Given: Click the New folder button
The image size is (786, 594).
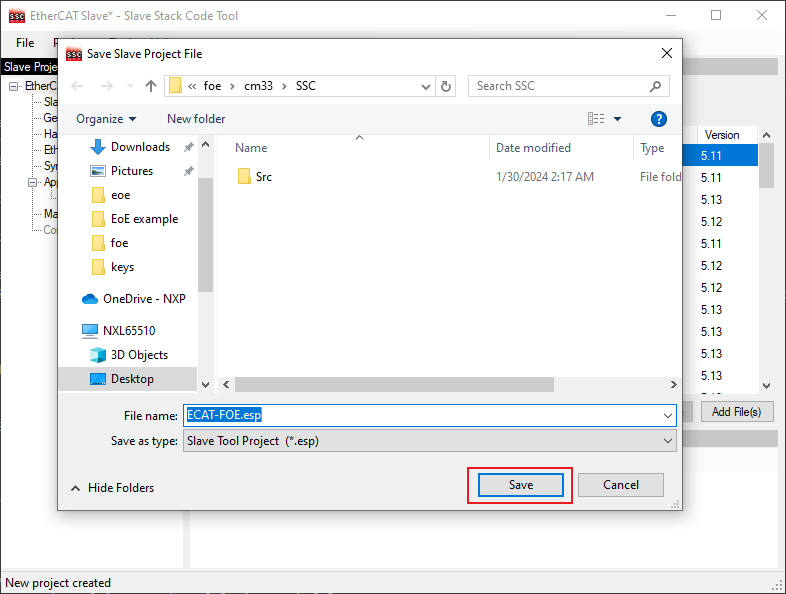Looking at the screenshot, I should [196, 119].
